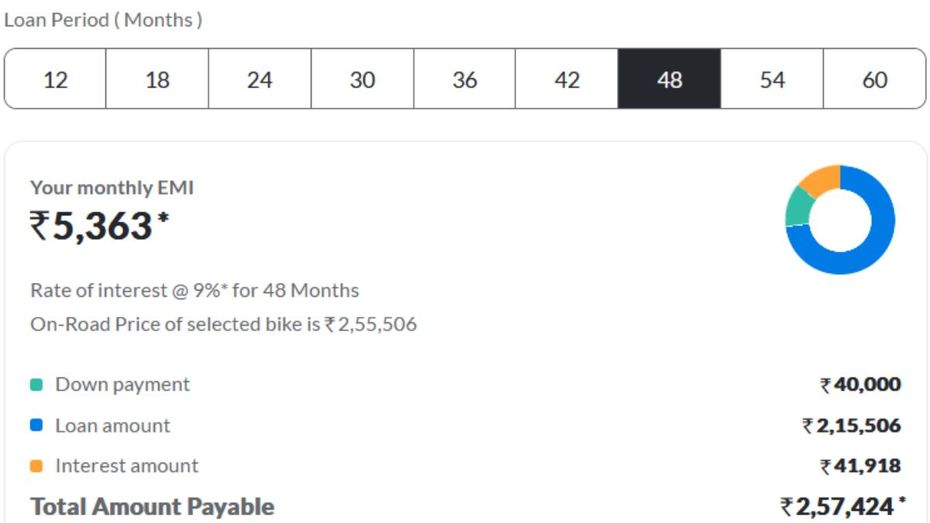
Task: Select the 24 months loan period
Action: coord(260,79)
